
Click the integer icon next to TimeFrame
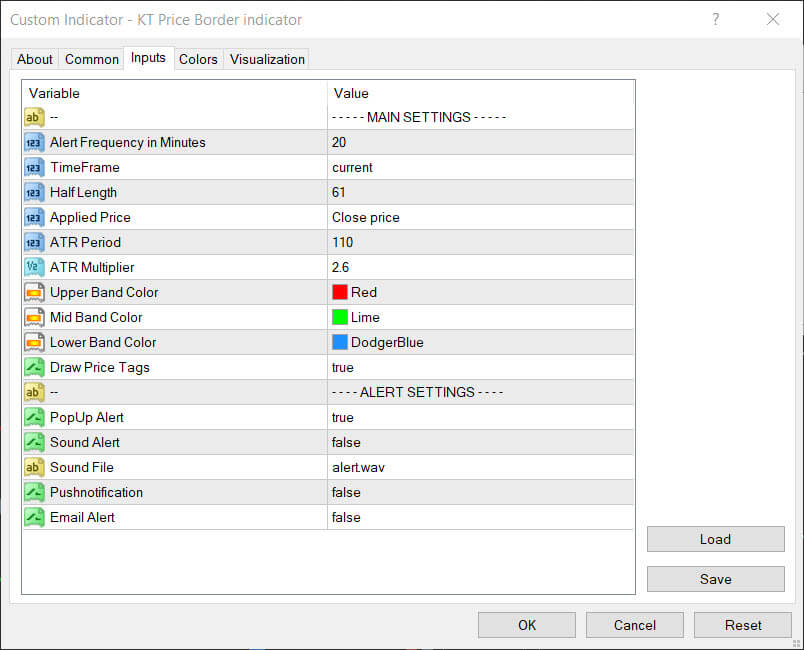(x=34, y=168)
